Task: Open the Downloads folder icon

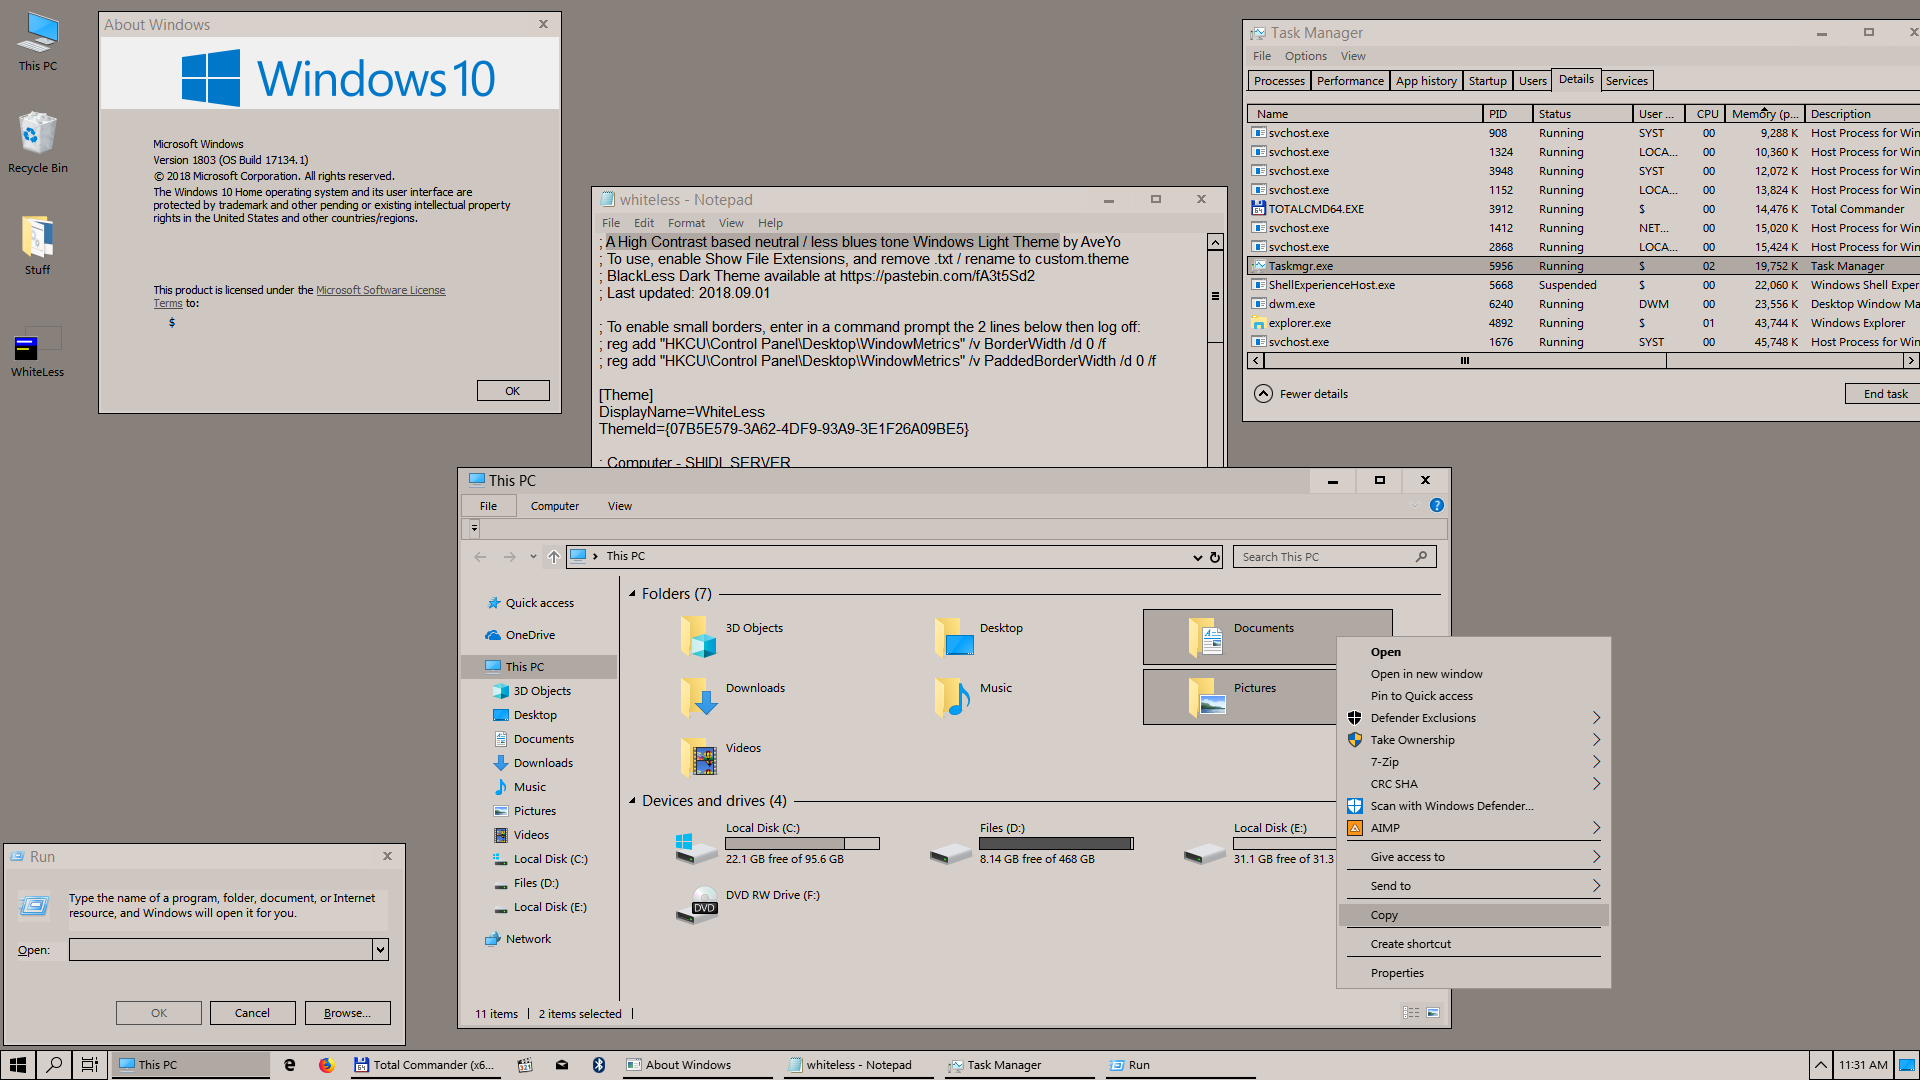Action: [x=699, y=697]
